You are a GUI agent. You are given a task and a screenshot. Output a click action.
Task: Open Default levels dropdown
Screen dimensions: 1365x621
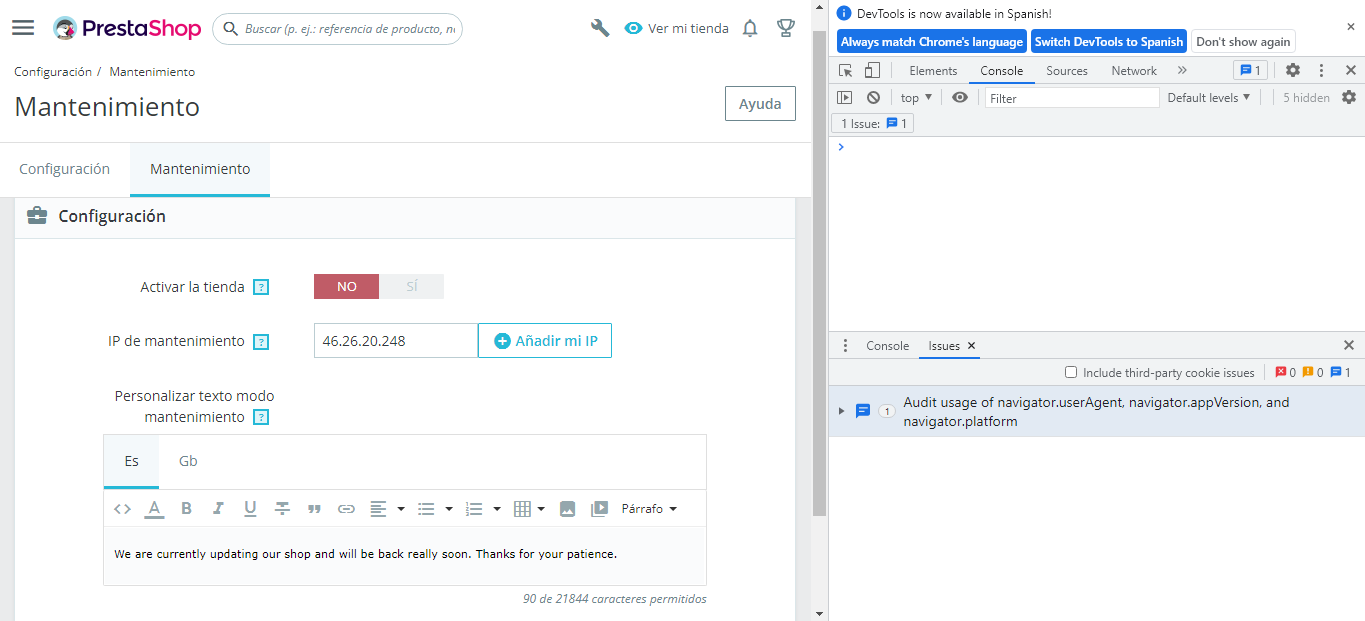pyautogui.click(x=1209, y=98)
